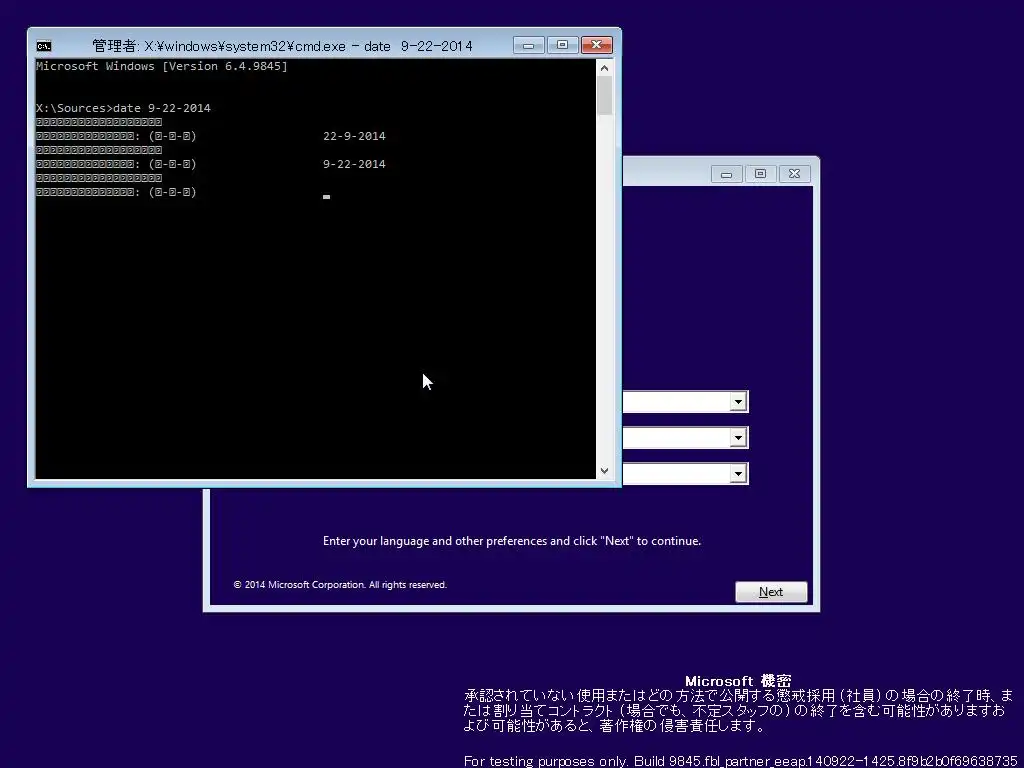Minimize the command prompt window

click(529, 45)
